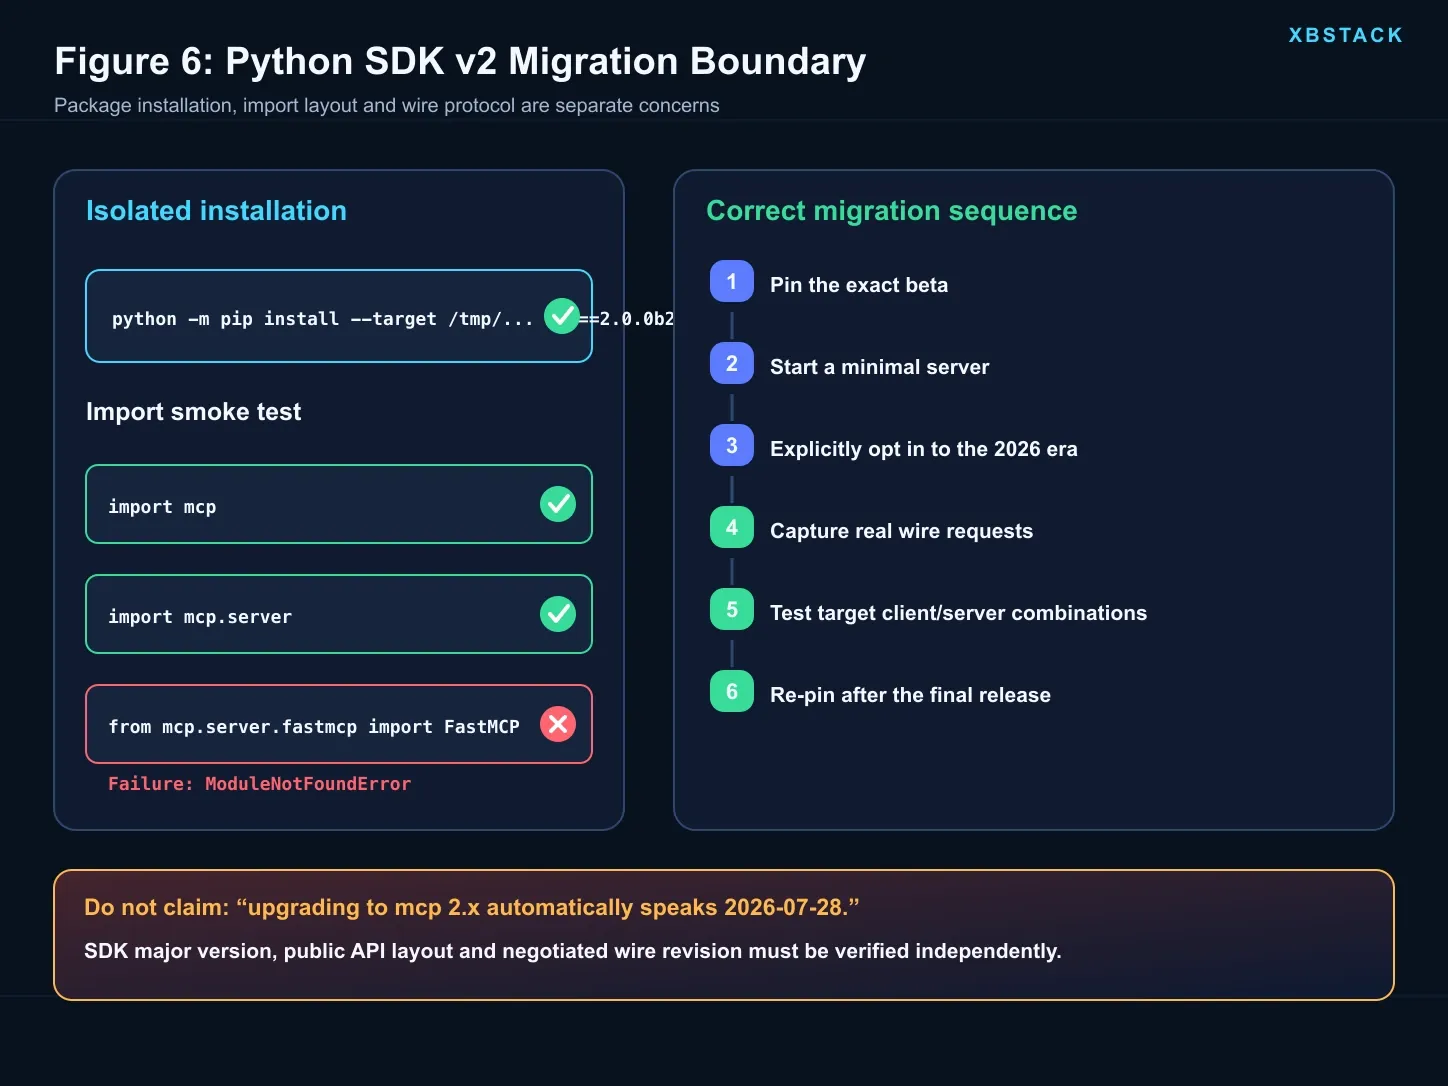1448x1086 pixels.
Task: Click the '==2.0.0b2' version text
Action: [628, 319]
